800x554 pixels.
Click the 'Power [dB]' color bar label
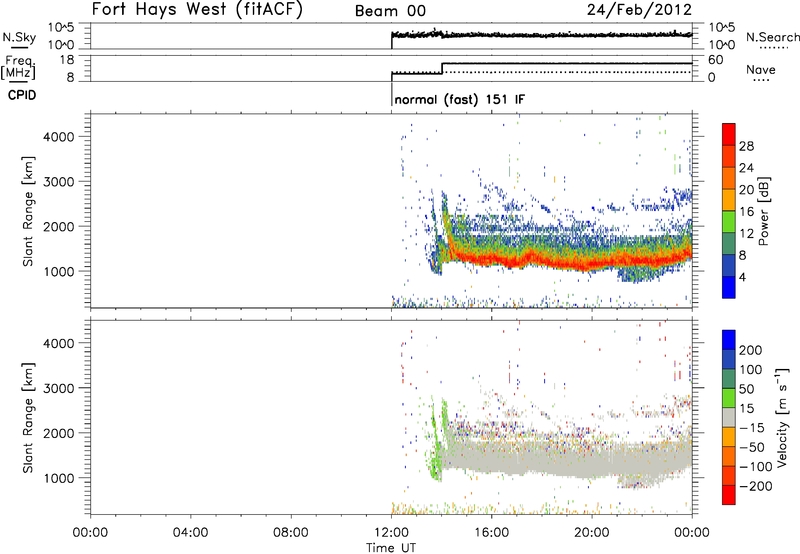click(764, 211)
